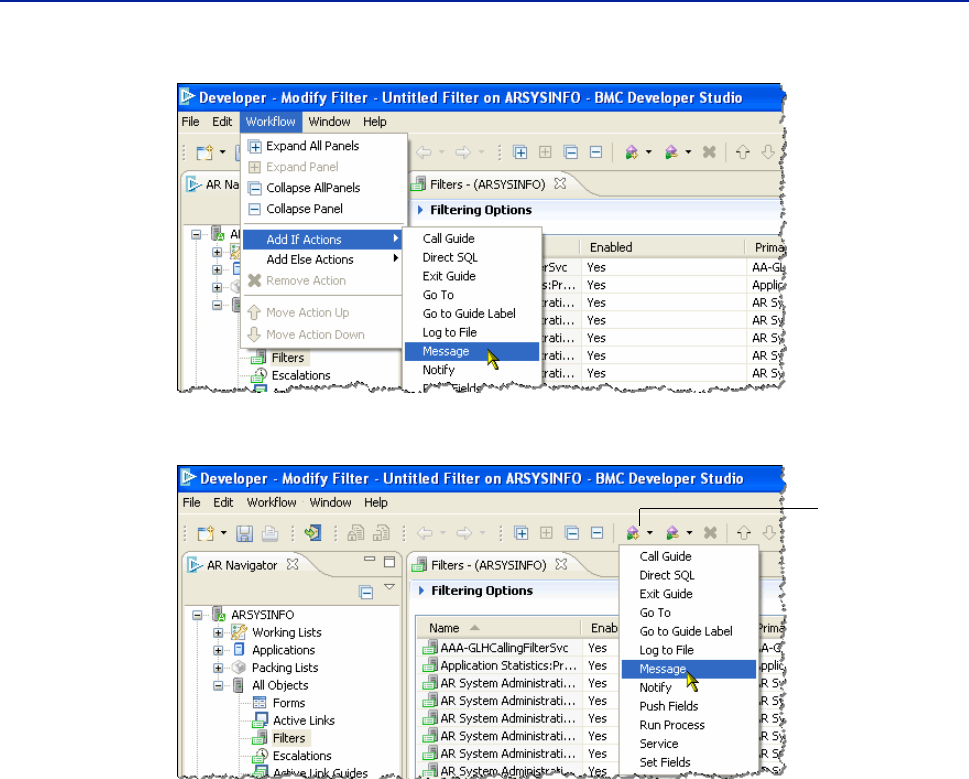Select Collapse AllPanels menu entry
The height and width of the screenshot is (779, 969).
pos(324,188)
